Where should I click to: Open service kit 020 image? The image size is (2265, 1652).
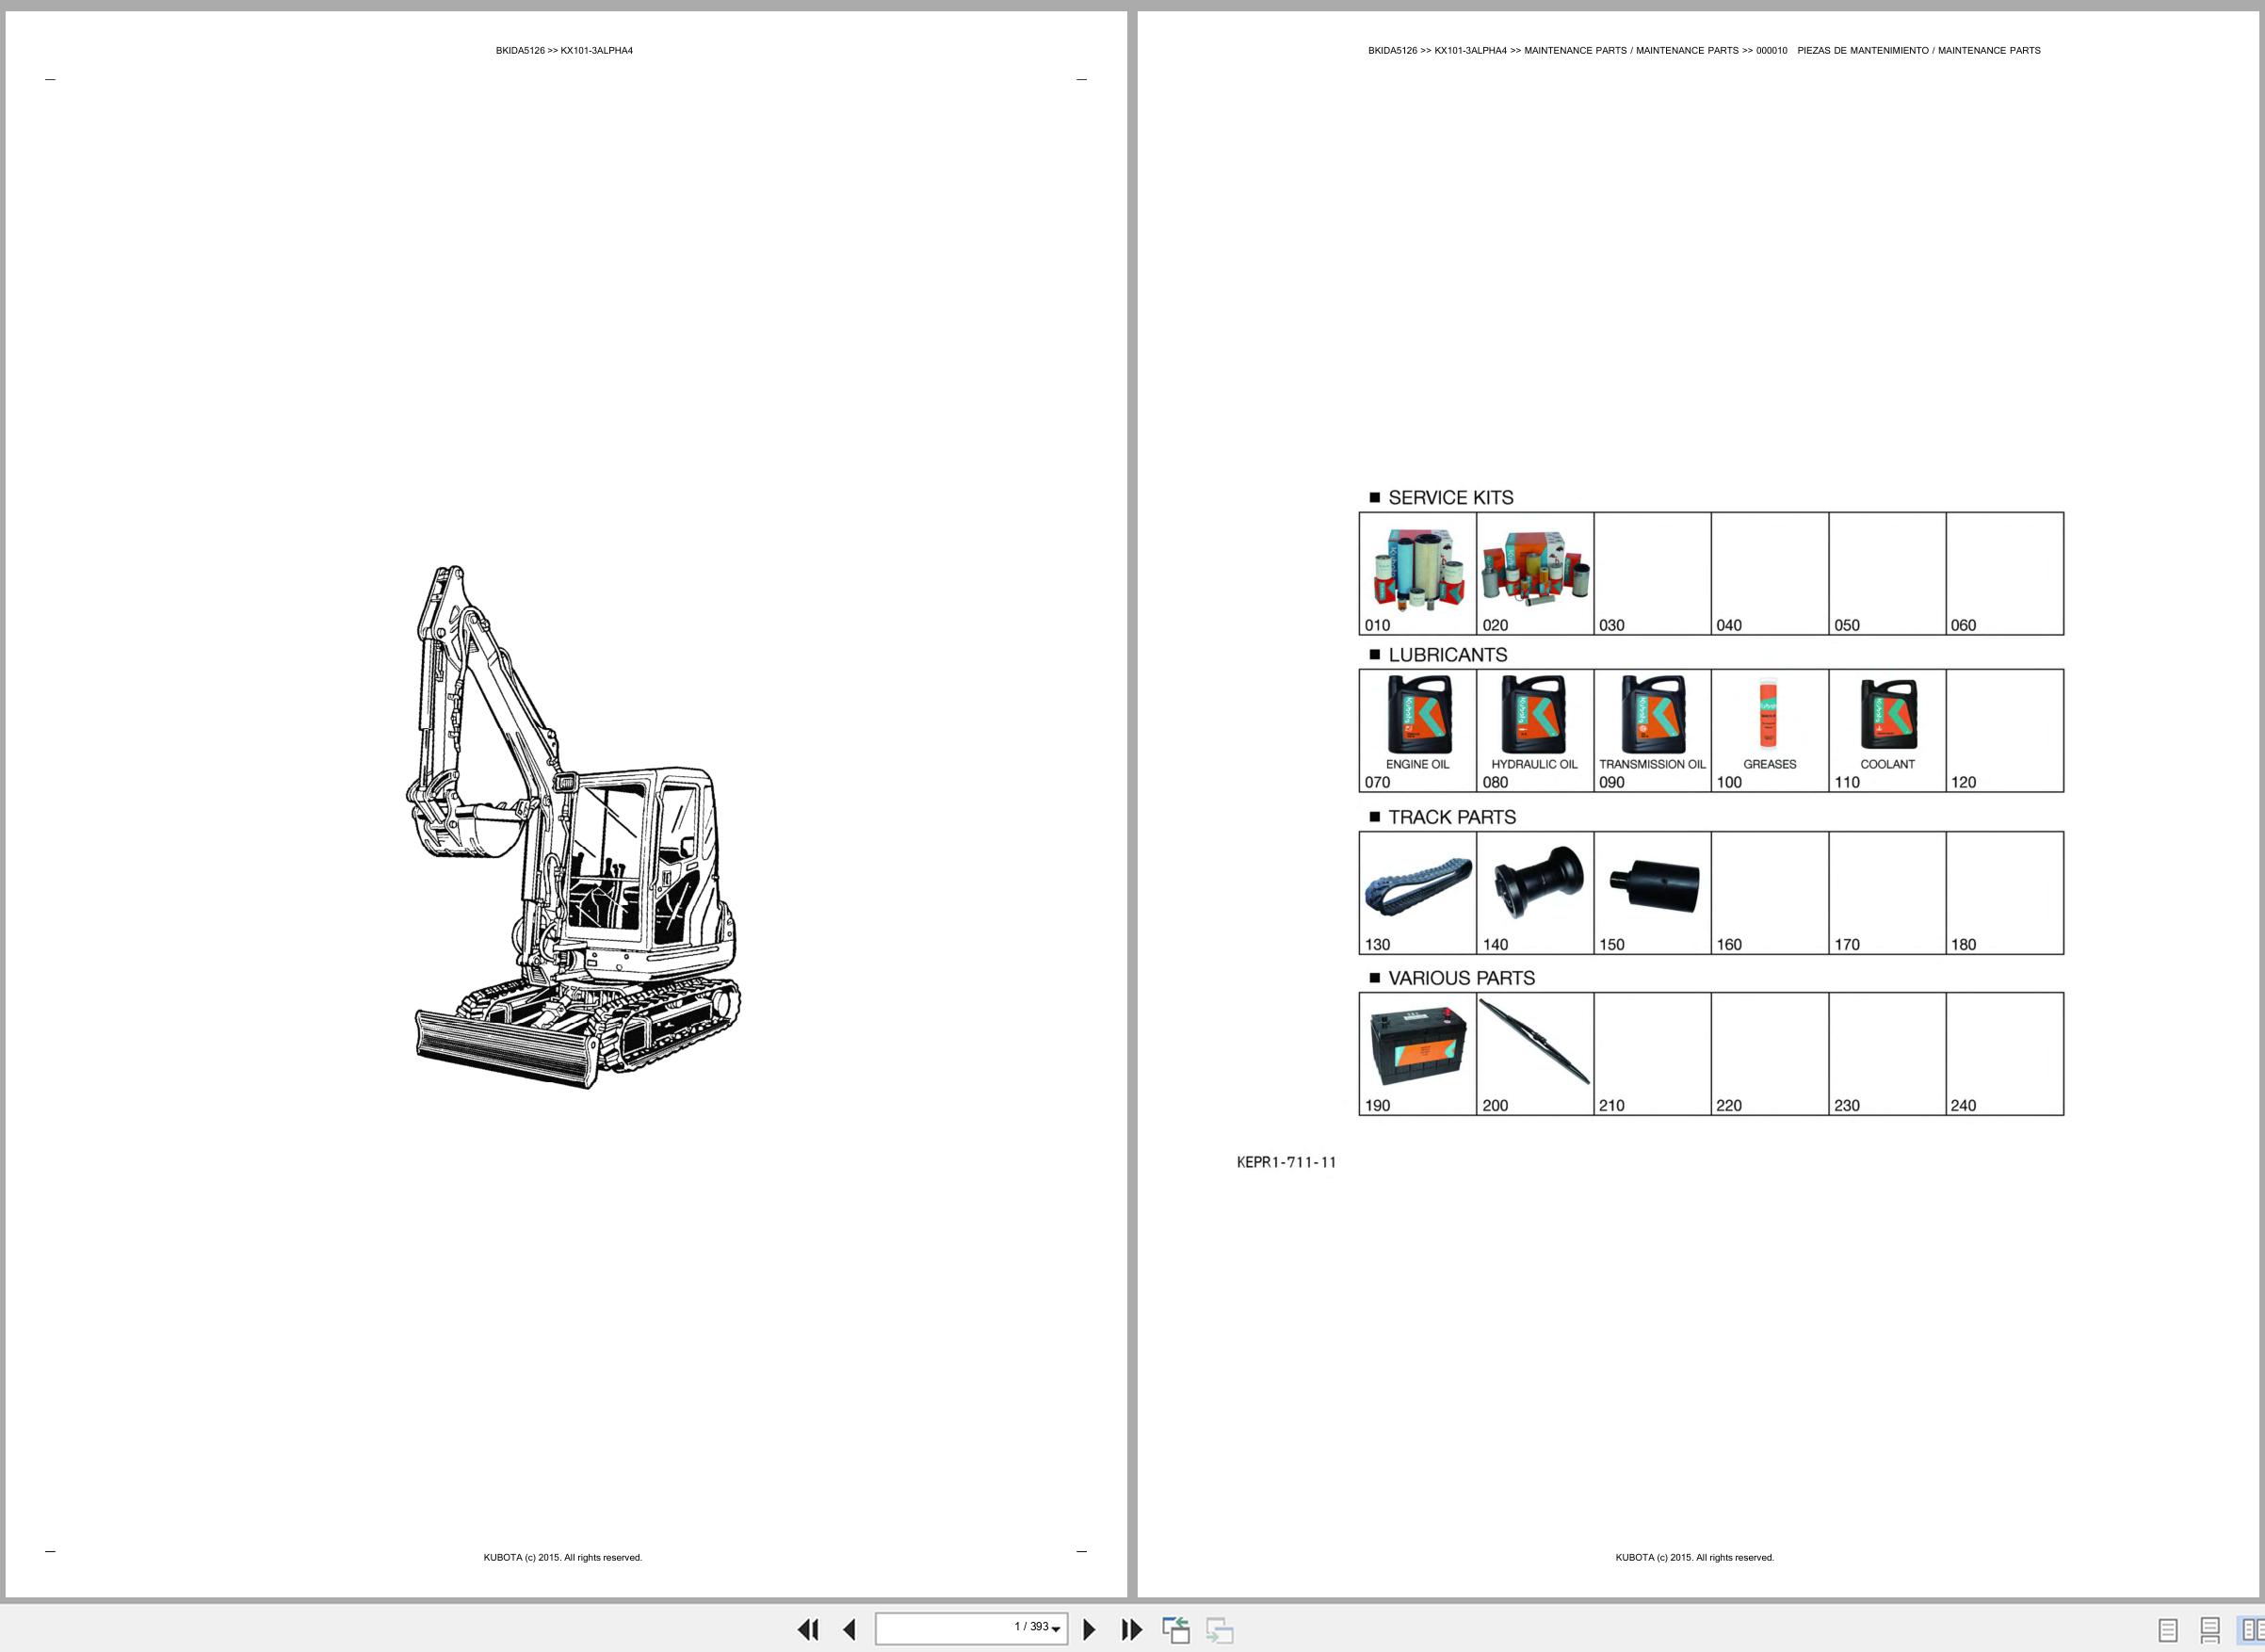click(x=1535, y=568)
